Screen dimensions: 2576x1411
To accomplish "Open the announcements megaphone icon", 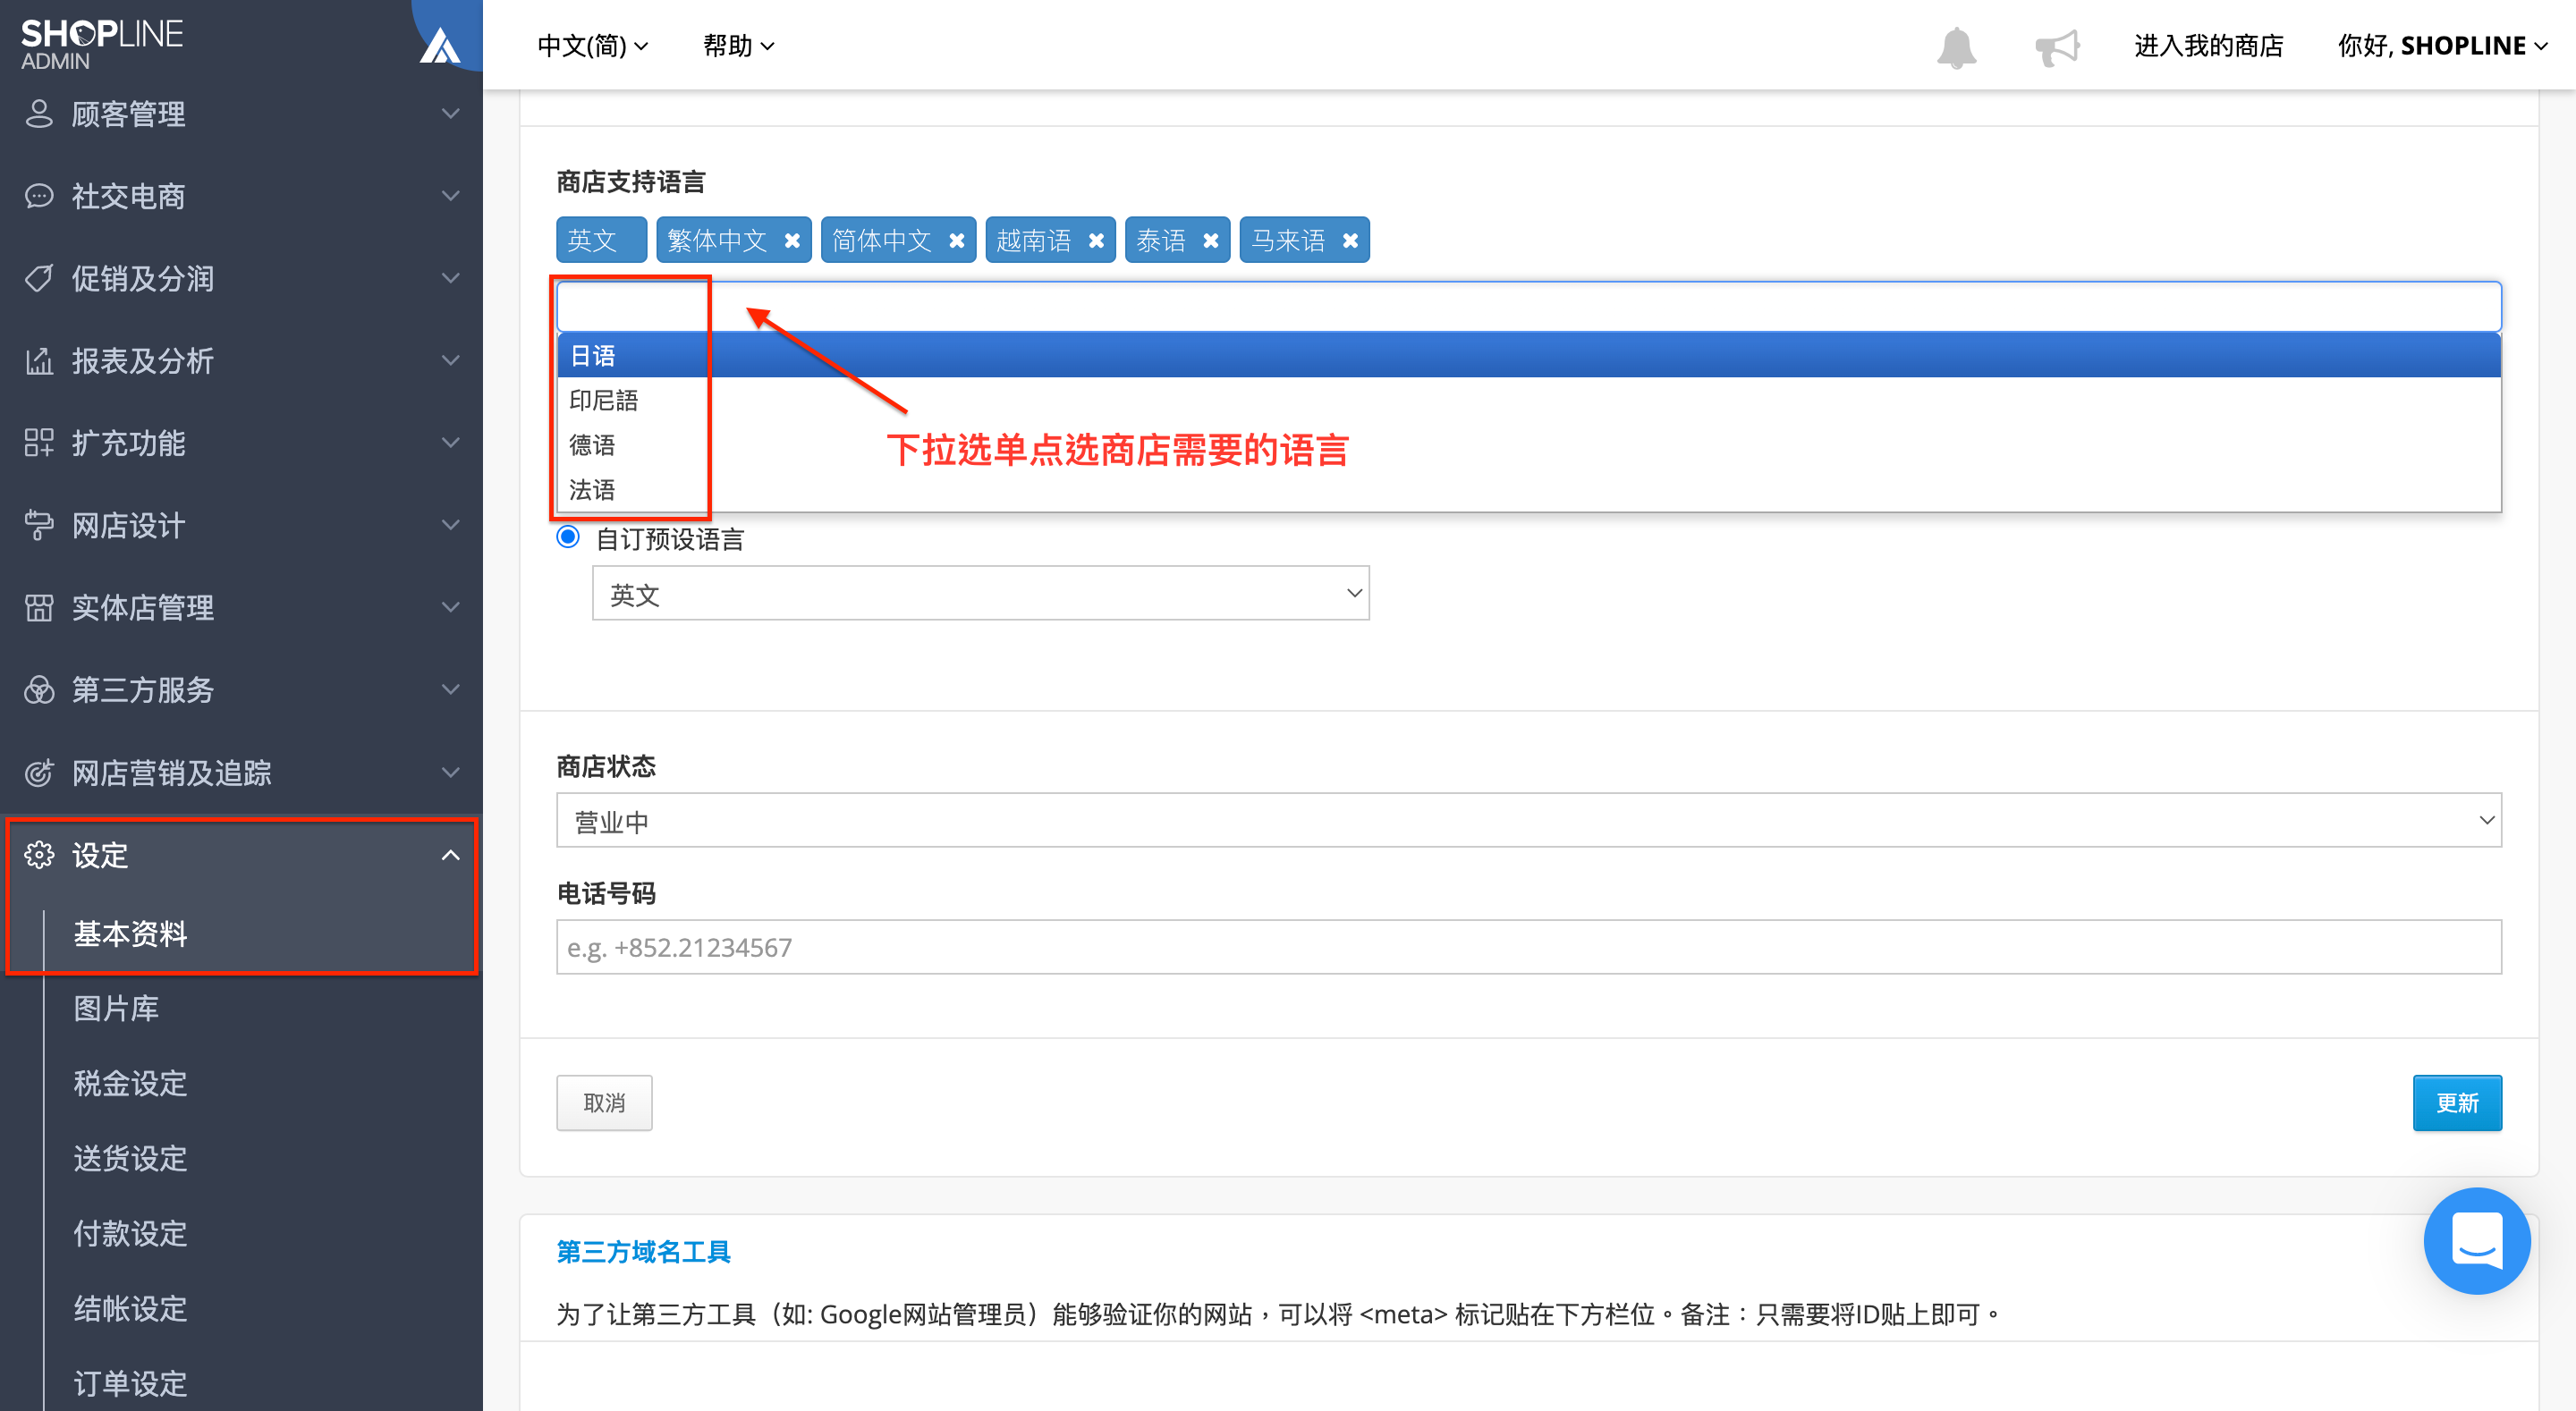I will coord(2057,47).
